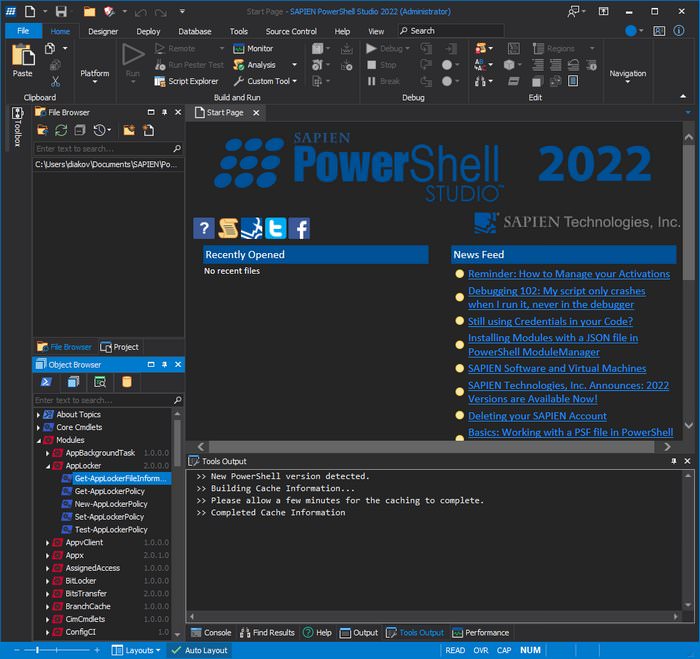Screen dimensions: 700x659
Task: Click Start Page horizontal scrollbar right arrow
Action: pyautogui.click(x=667, y=446)
